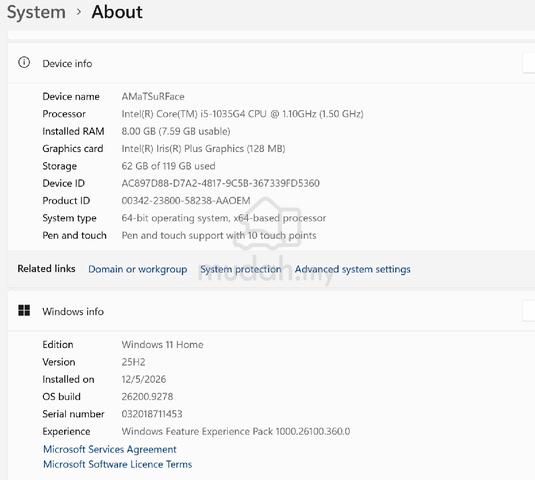Open Microsoft Software Licence Terms link
The image size is (535, 480).
pos(118,464)
